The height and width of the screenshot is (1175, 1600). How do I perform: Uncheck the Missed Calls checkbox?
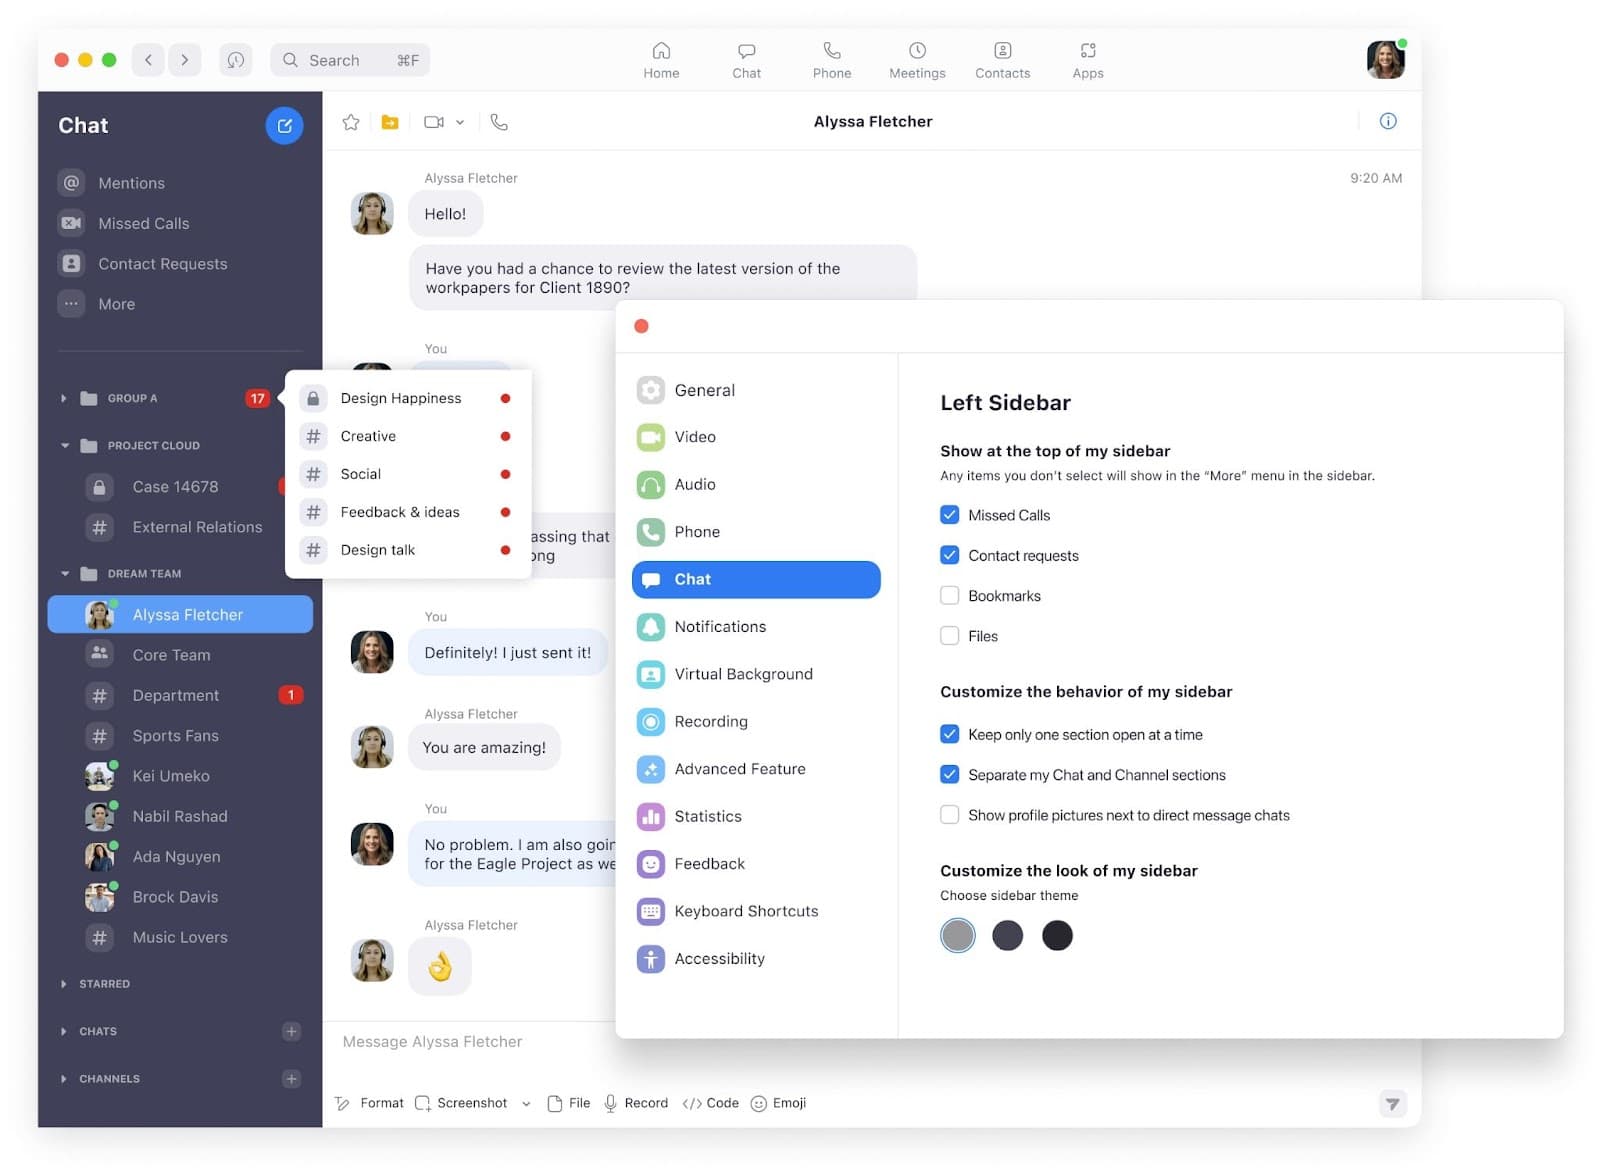tap(950, 515)
